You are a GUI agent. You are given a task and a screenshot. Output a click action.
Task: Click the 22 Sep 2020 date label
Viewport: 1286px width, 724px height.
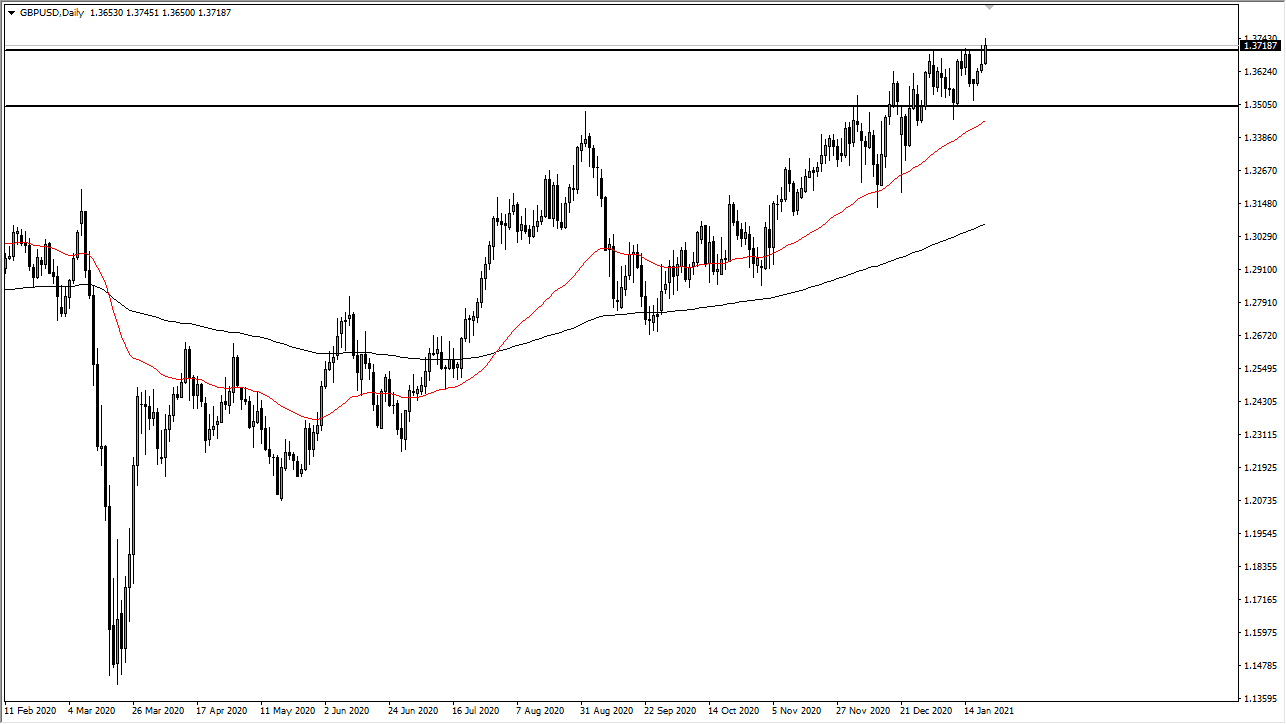(x=671, y=709)
